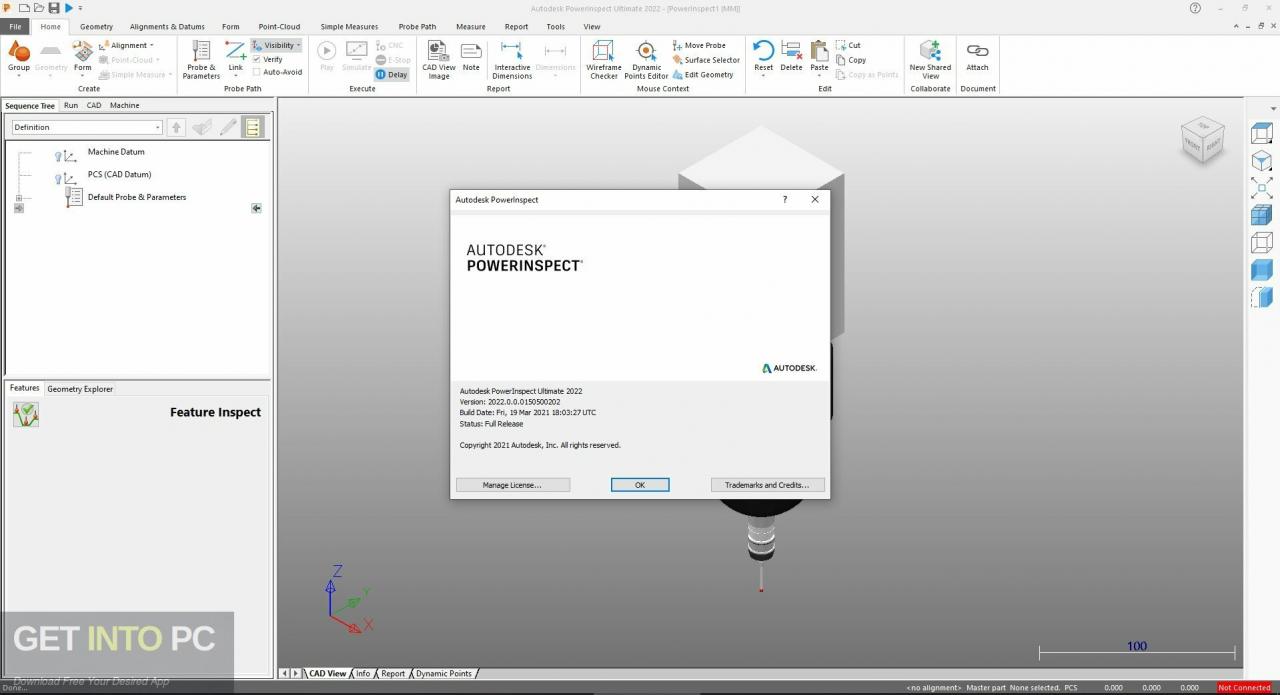Open the Group tool in Create section

click(19, 58)
